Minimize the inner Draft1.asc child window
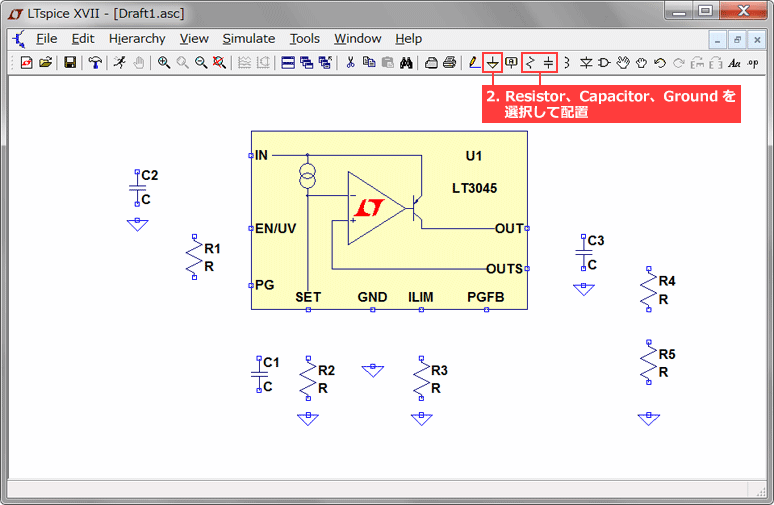Image resolution: width=774 pixels, height=505 pixels. 718,40
